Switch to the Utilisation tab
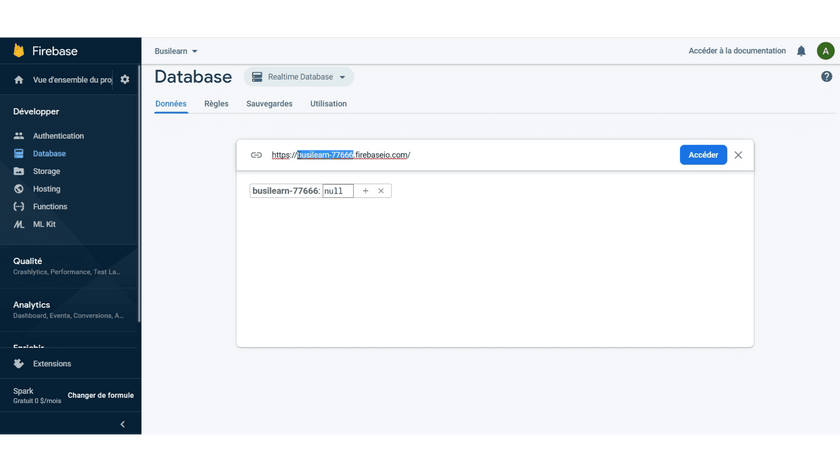Image resolution: width=840 pixels, height=472 pixels. tap(328, 104)
